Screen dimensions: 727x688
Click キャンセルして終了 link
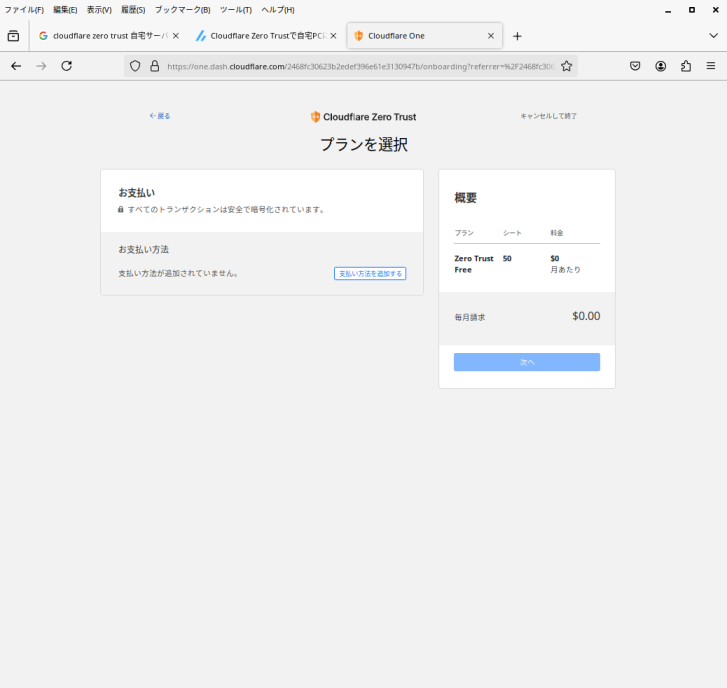[x=548, y=116]
